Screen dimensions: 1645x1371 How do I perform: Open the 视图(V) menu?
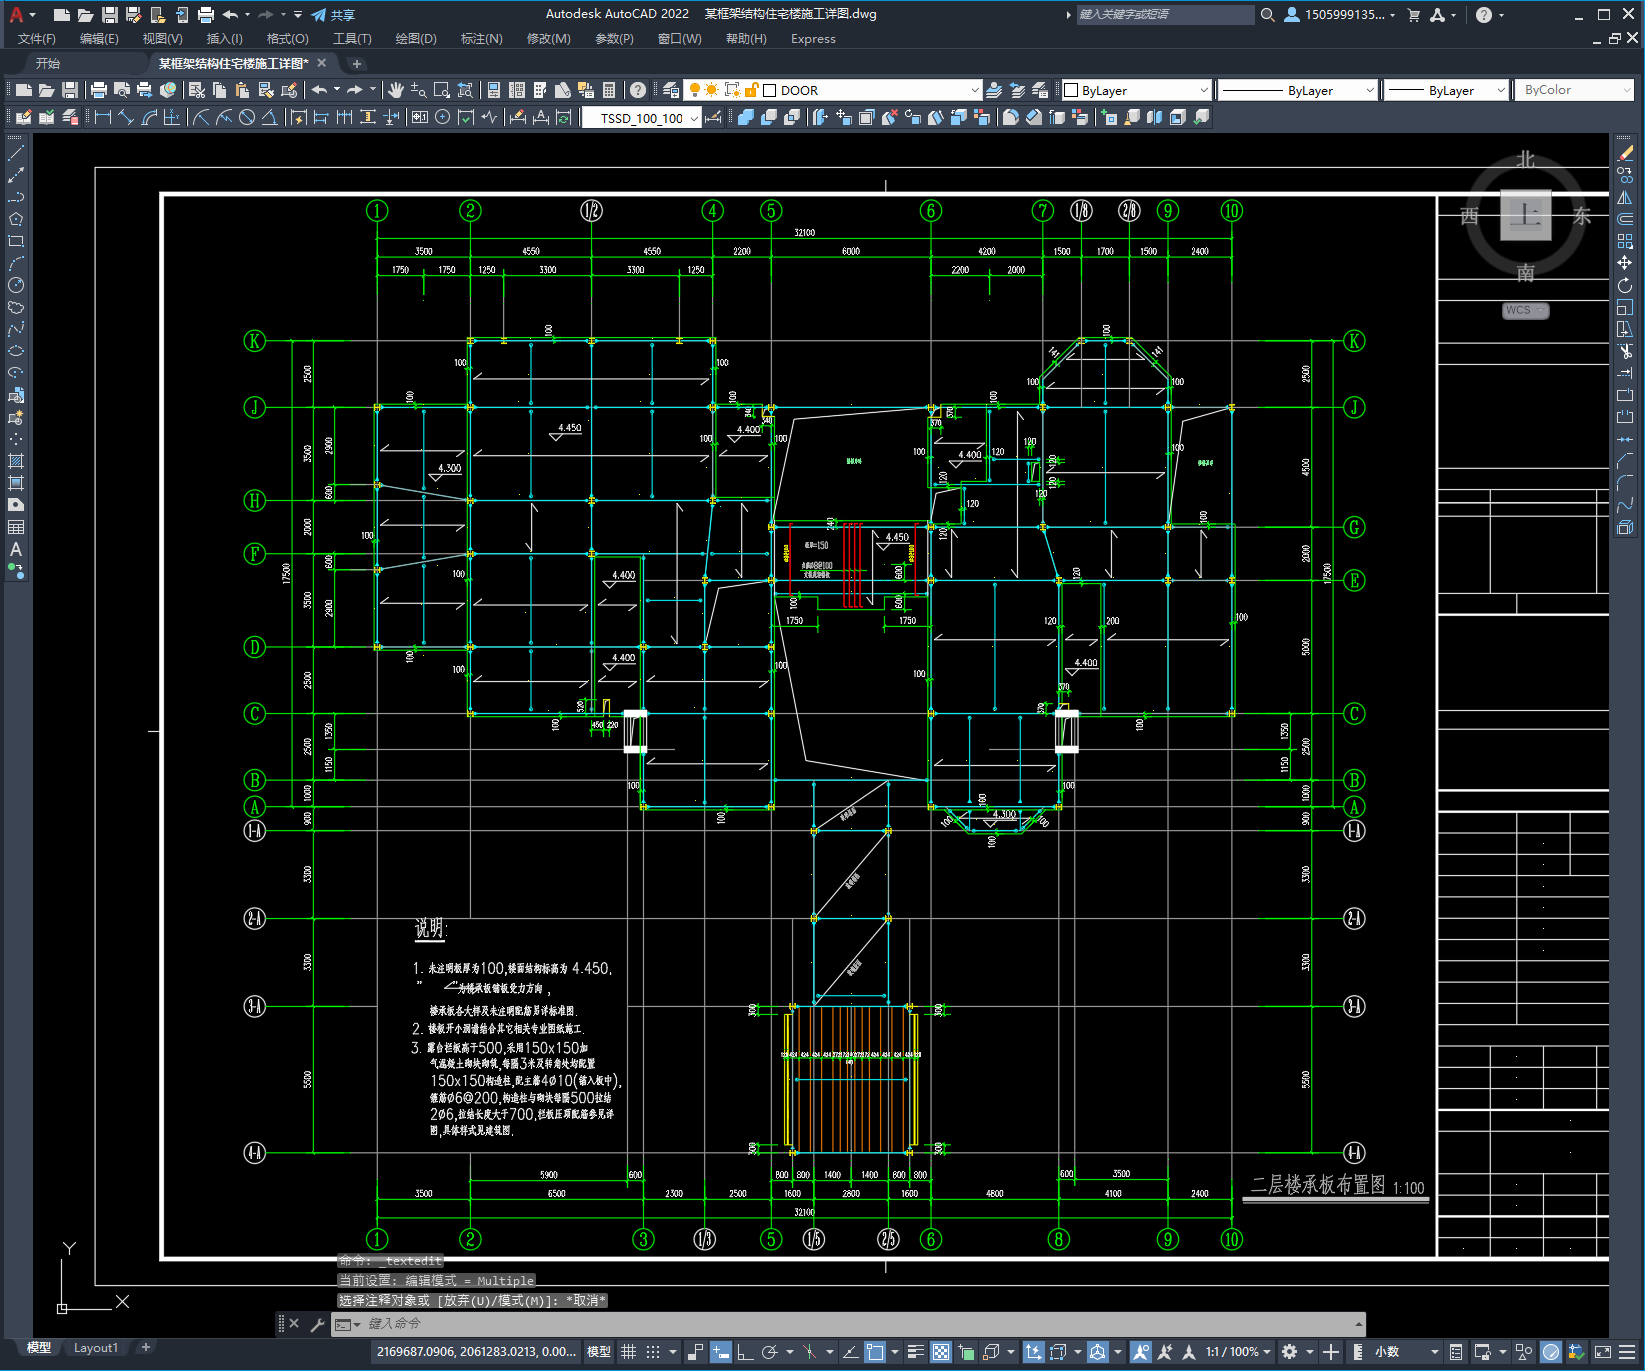[162, 39]
